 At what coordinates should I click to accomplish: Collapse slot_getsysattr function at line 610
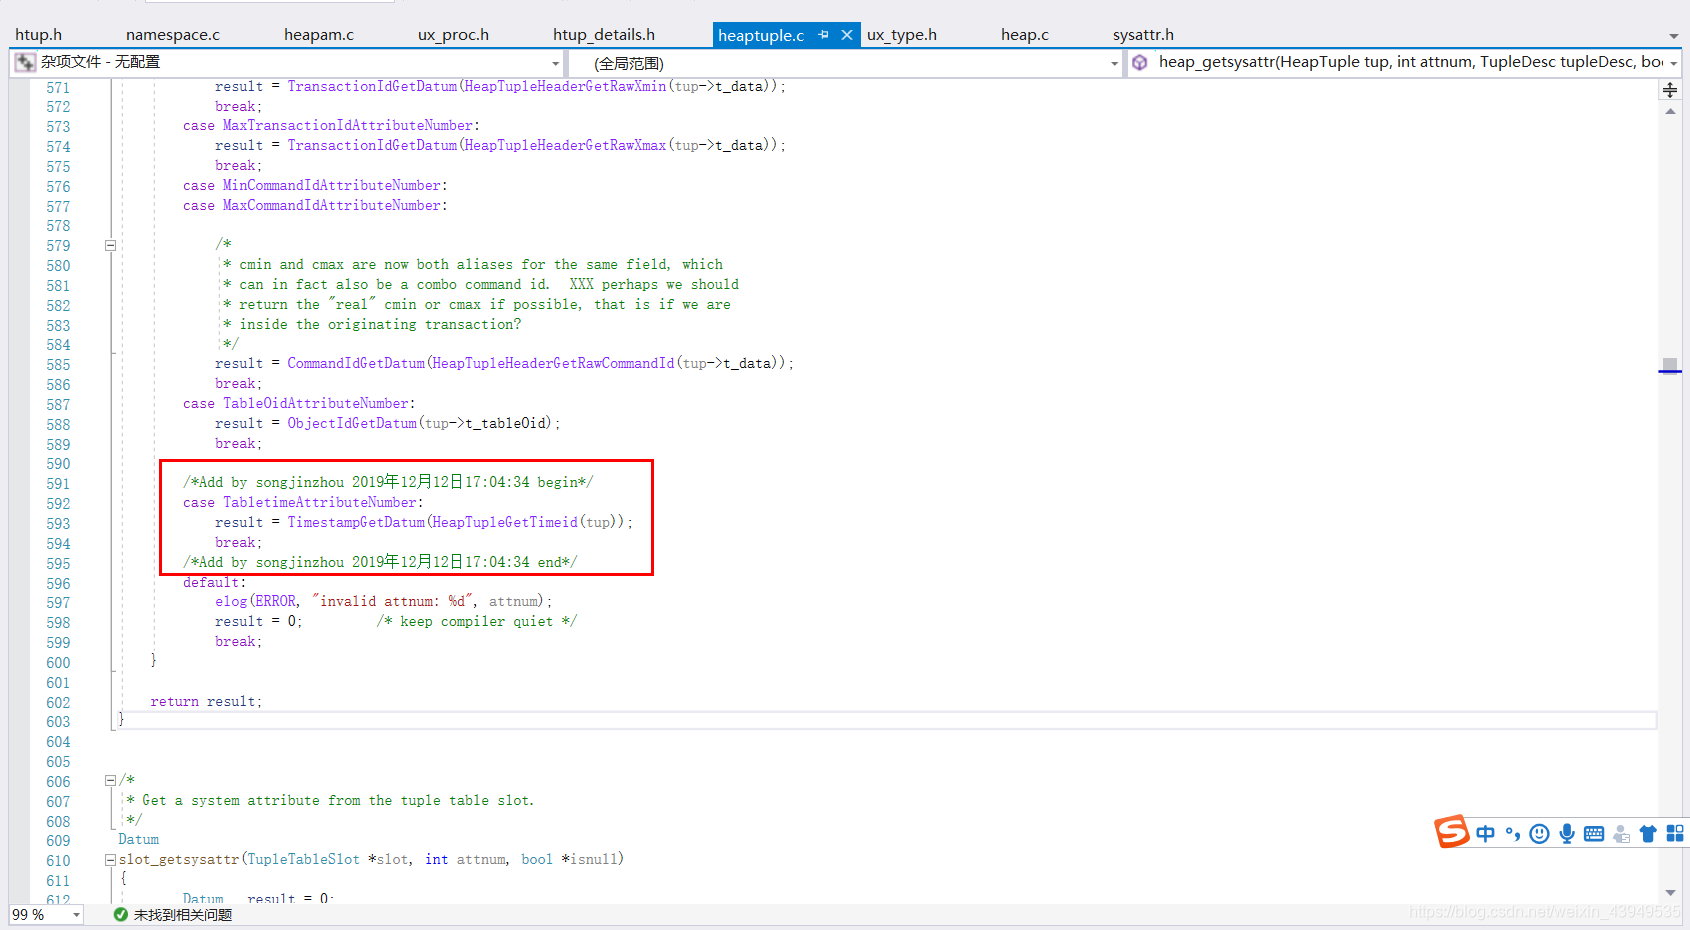111,860
